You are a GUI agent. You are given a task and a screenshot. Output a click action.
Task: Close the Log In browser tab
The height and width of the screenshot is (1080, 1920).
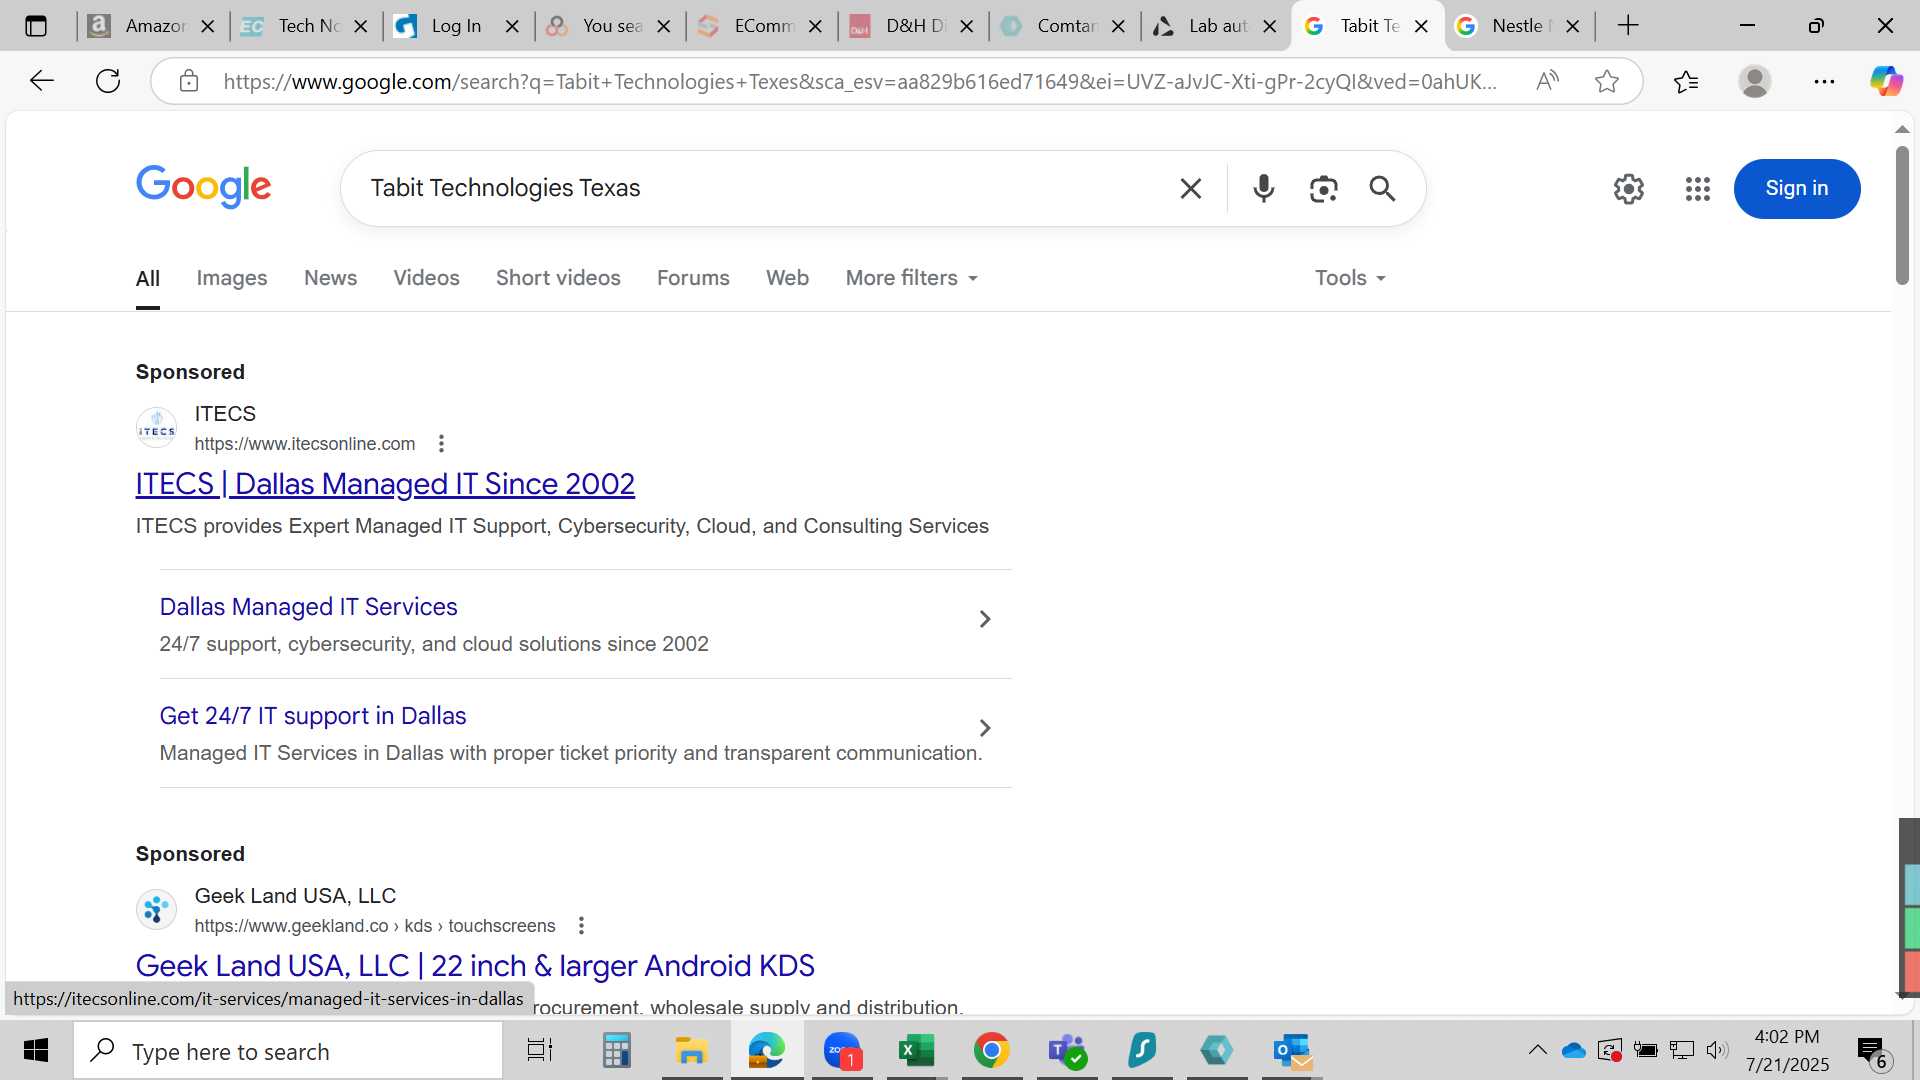(x=512, y=26)
